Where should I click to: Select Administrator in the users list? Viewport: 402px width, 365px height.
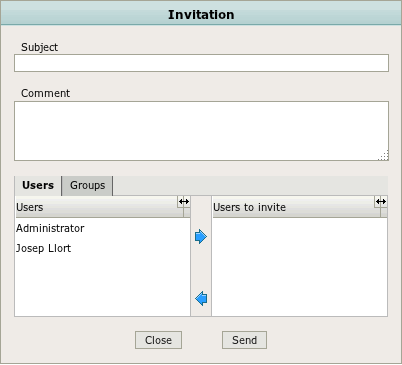[103, 228]
